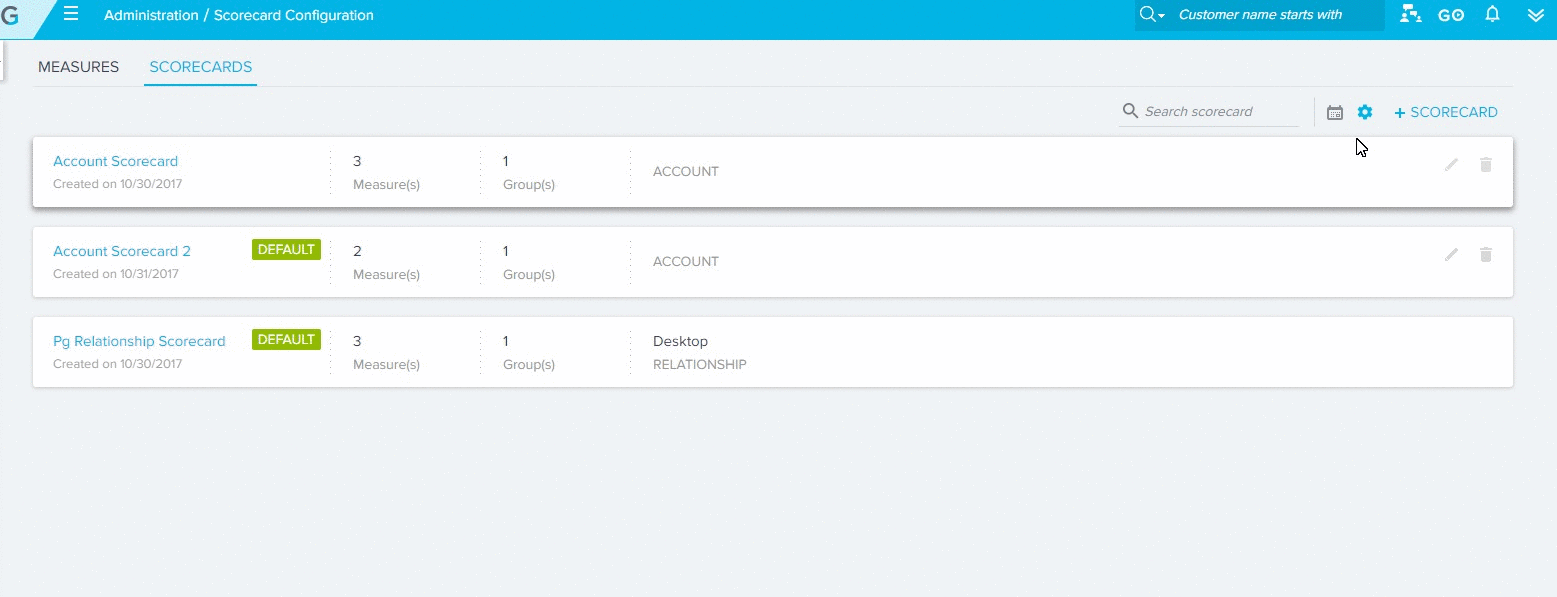Click the Administration / Scorecard Configuration breadcrumb
The height and width of the screenshot is (597, 1557).
pos(239,15)
